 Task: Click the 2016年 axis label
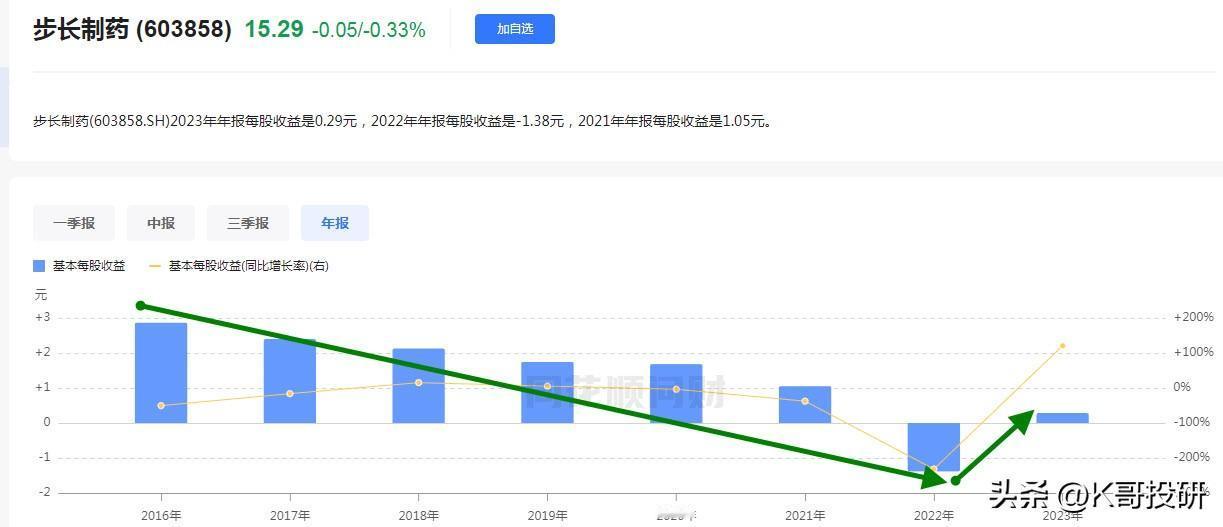[161, 516]
